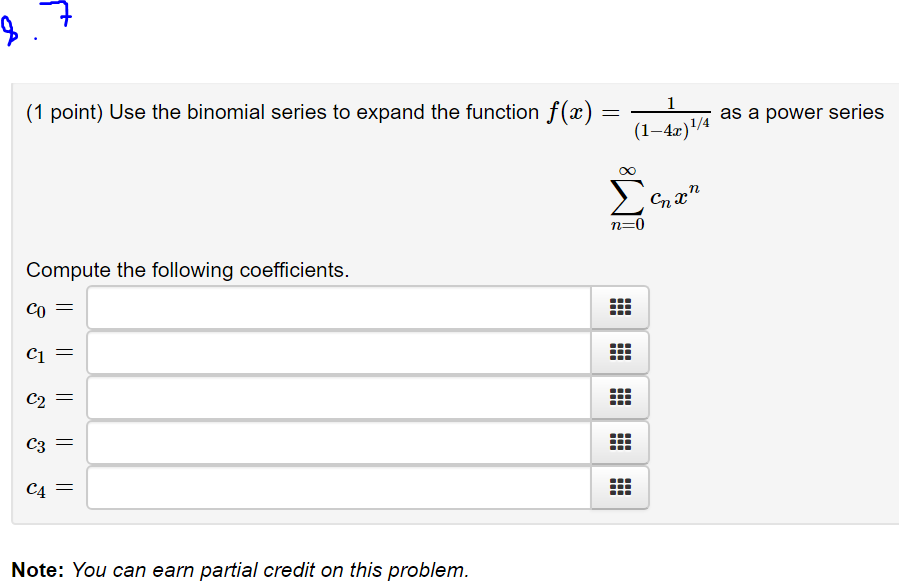Open the equation editor for c1
The width and height of the screenshot is (899, 587).
(620, 352)
